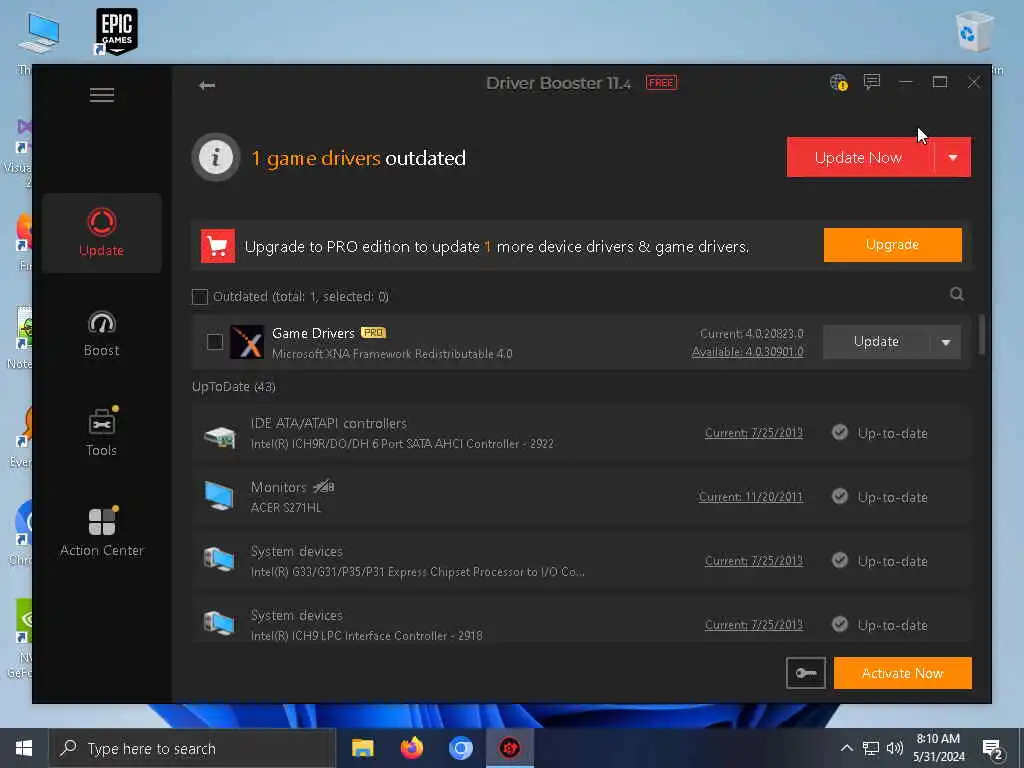This screenshot has width=1024, height=768.
Task: Open Current: 11/20/2011 link for Monitors
Action: (x=750, y=497)
